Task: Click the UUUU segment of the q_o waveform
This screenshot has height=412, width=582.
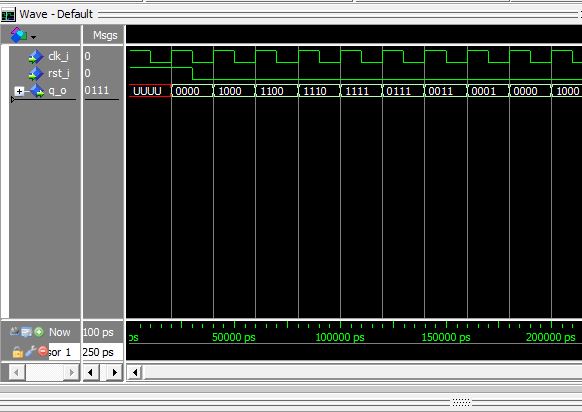Action: pyautogui.click(x=150, y=91)
